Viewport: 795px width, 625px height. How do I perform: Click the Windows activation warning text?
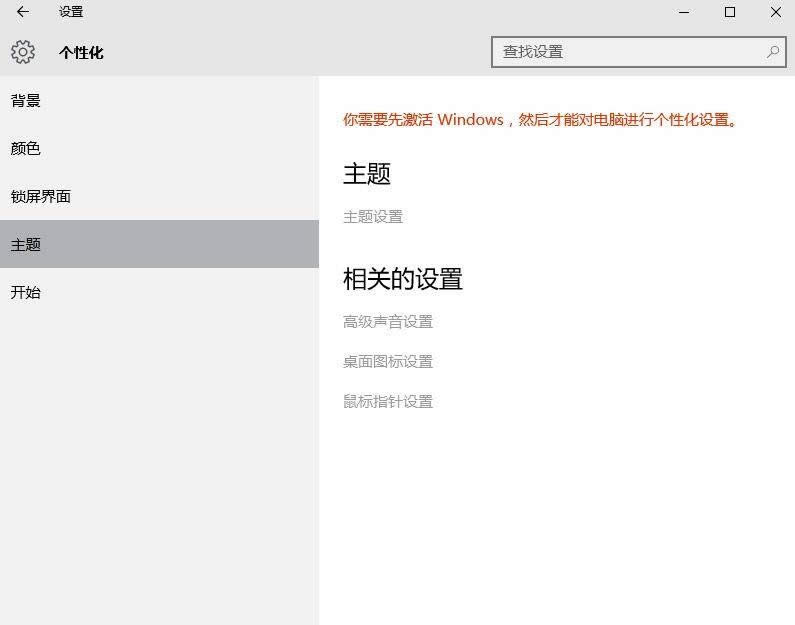click(541, 120)
